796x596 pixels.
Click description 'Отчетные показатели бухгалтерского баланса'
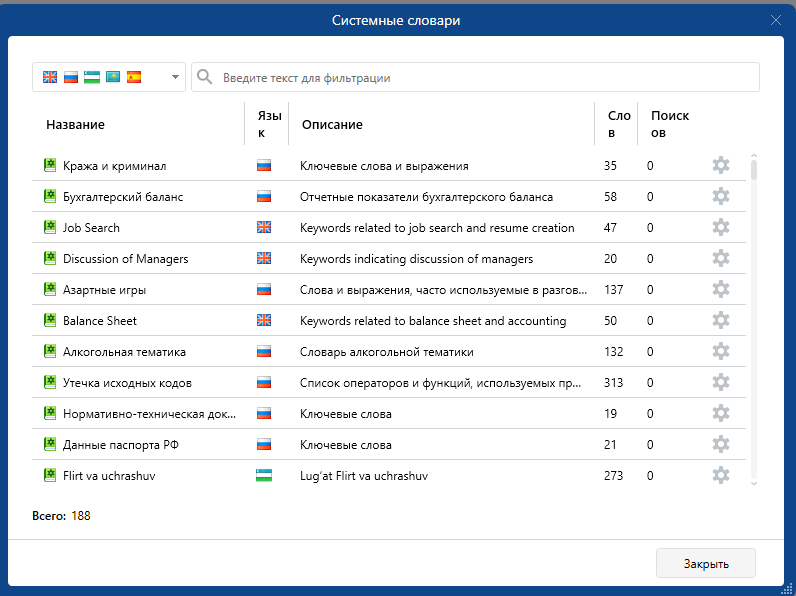(426, 197)
